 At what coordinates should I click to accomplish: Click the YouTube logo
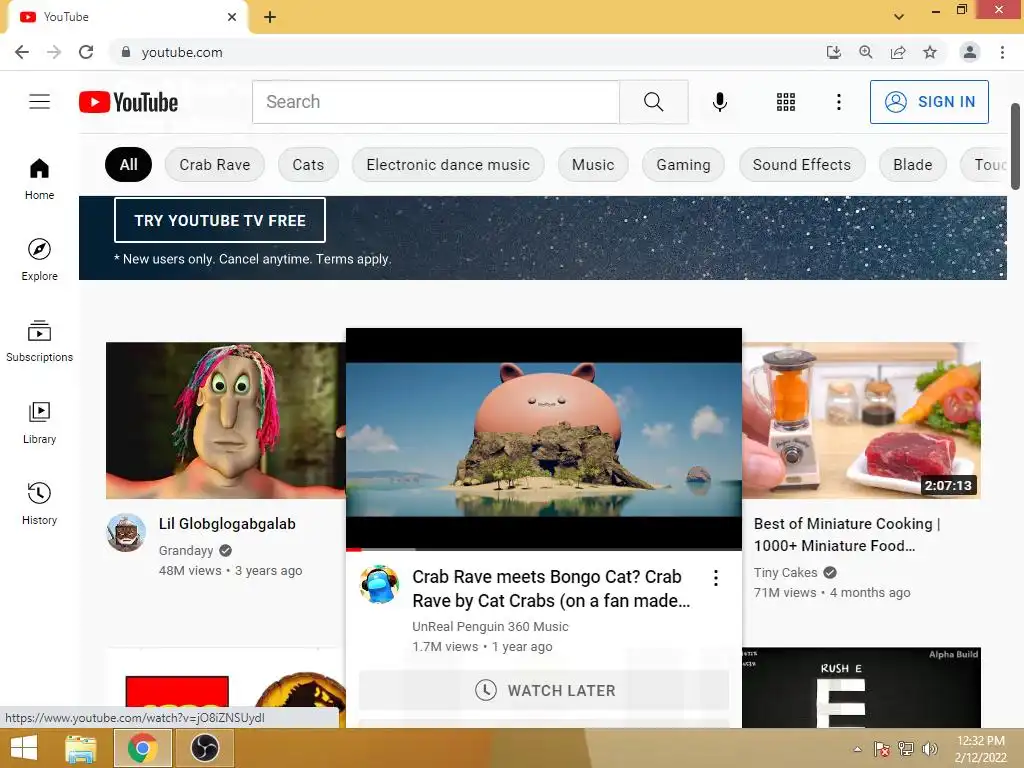click(129, 102)
